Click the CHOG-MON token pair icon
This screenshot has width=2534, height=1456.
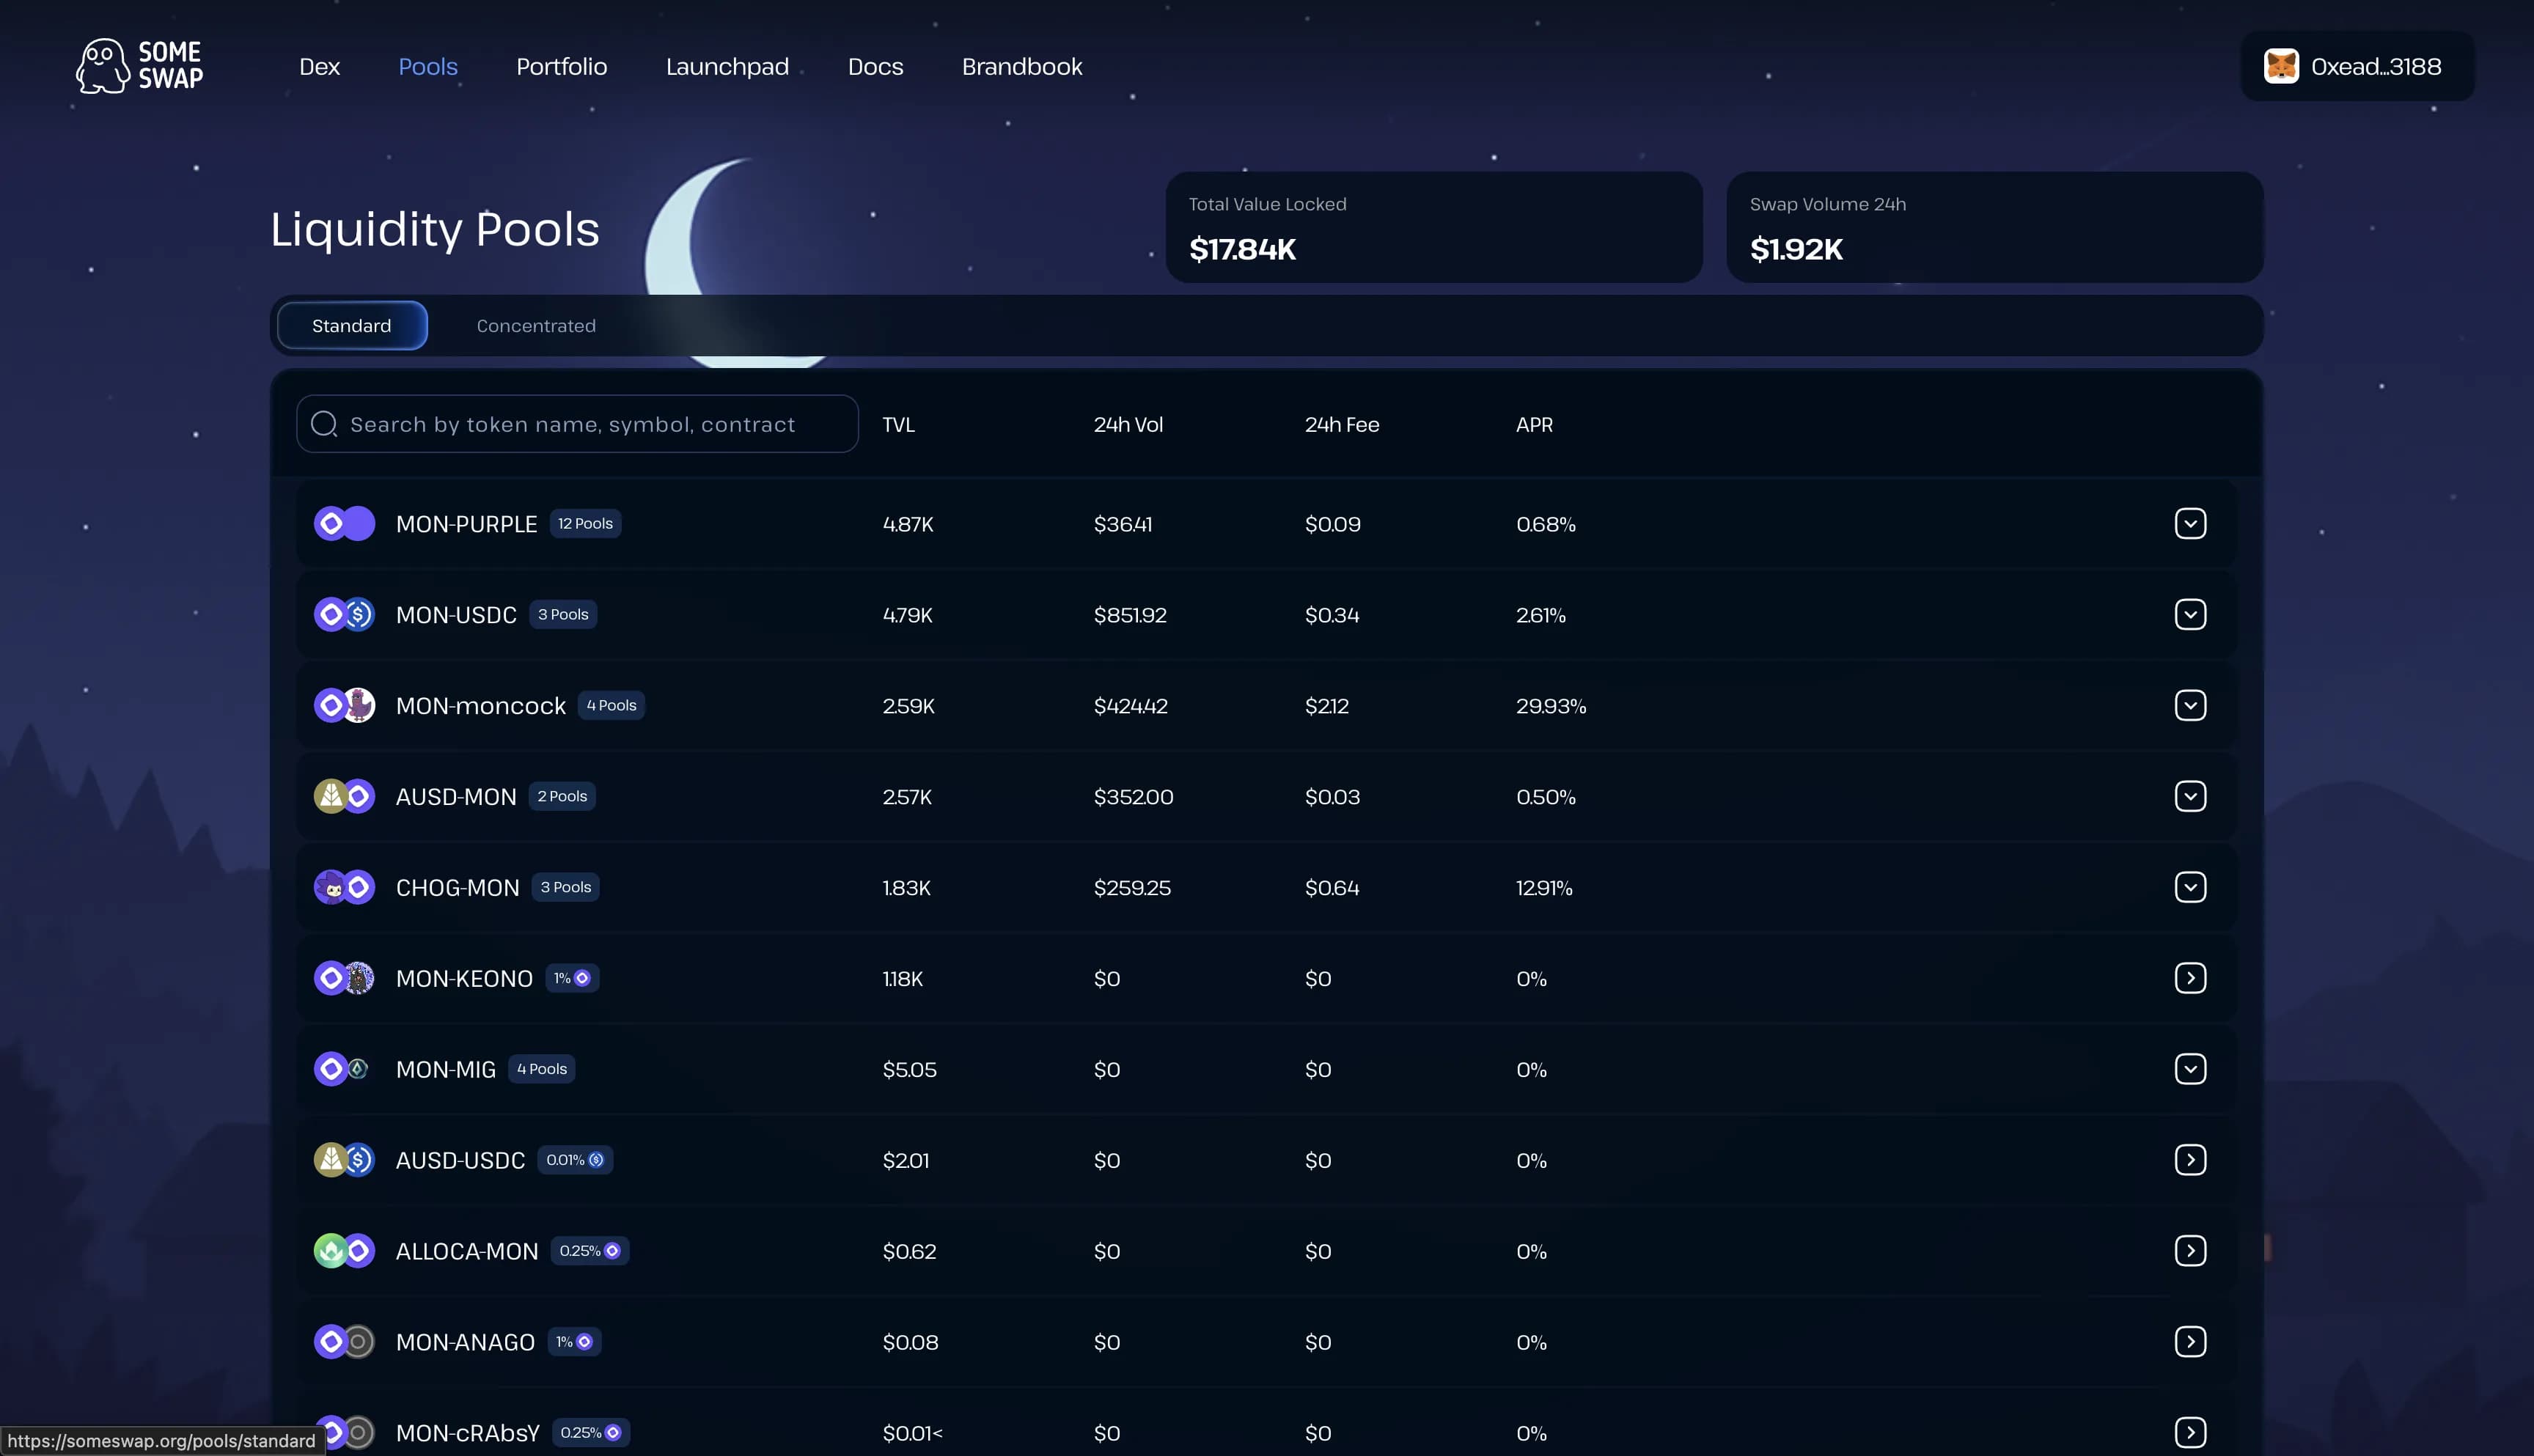click(344, 887)
